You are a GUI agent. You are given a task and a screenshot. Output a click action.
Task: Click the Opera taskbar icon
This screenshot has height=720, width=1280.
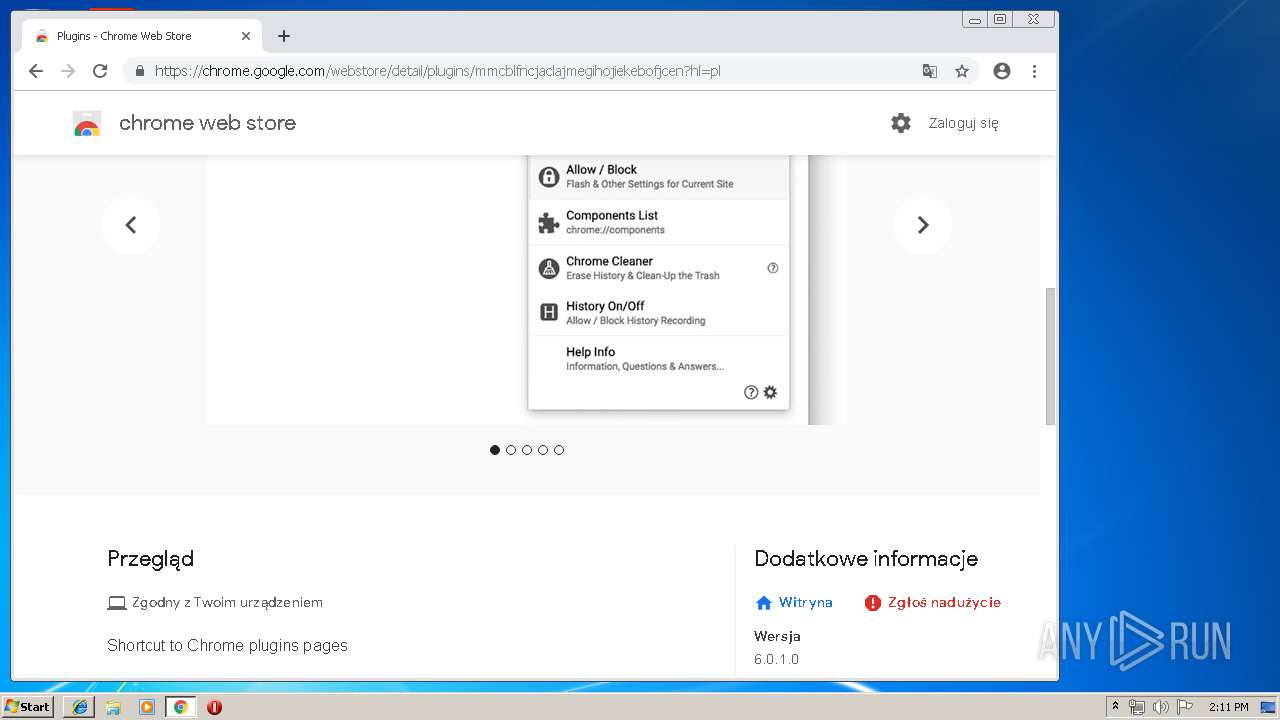point(214,707)
